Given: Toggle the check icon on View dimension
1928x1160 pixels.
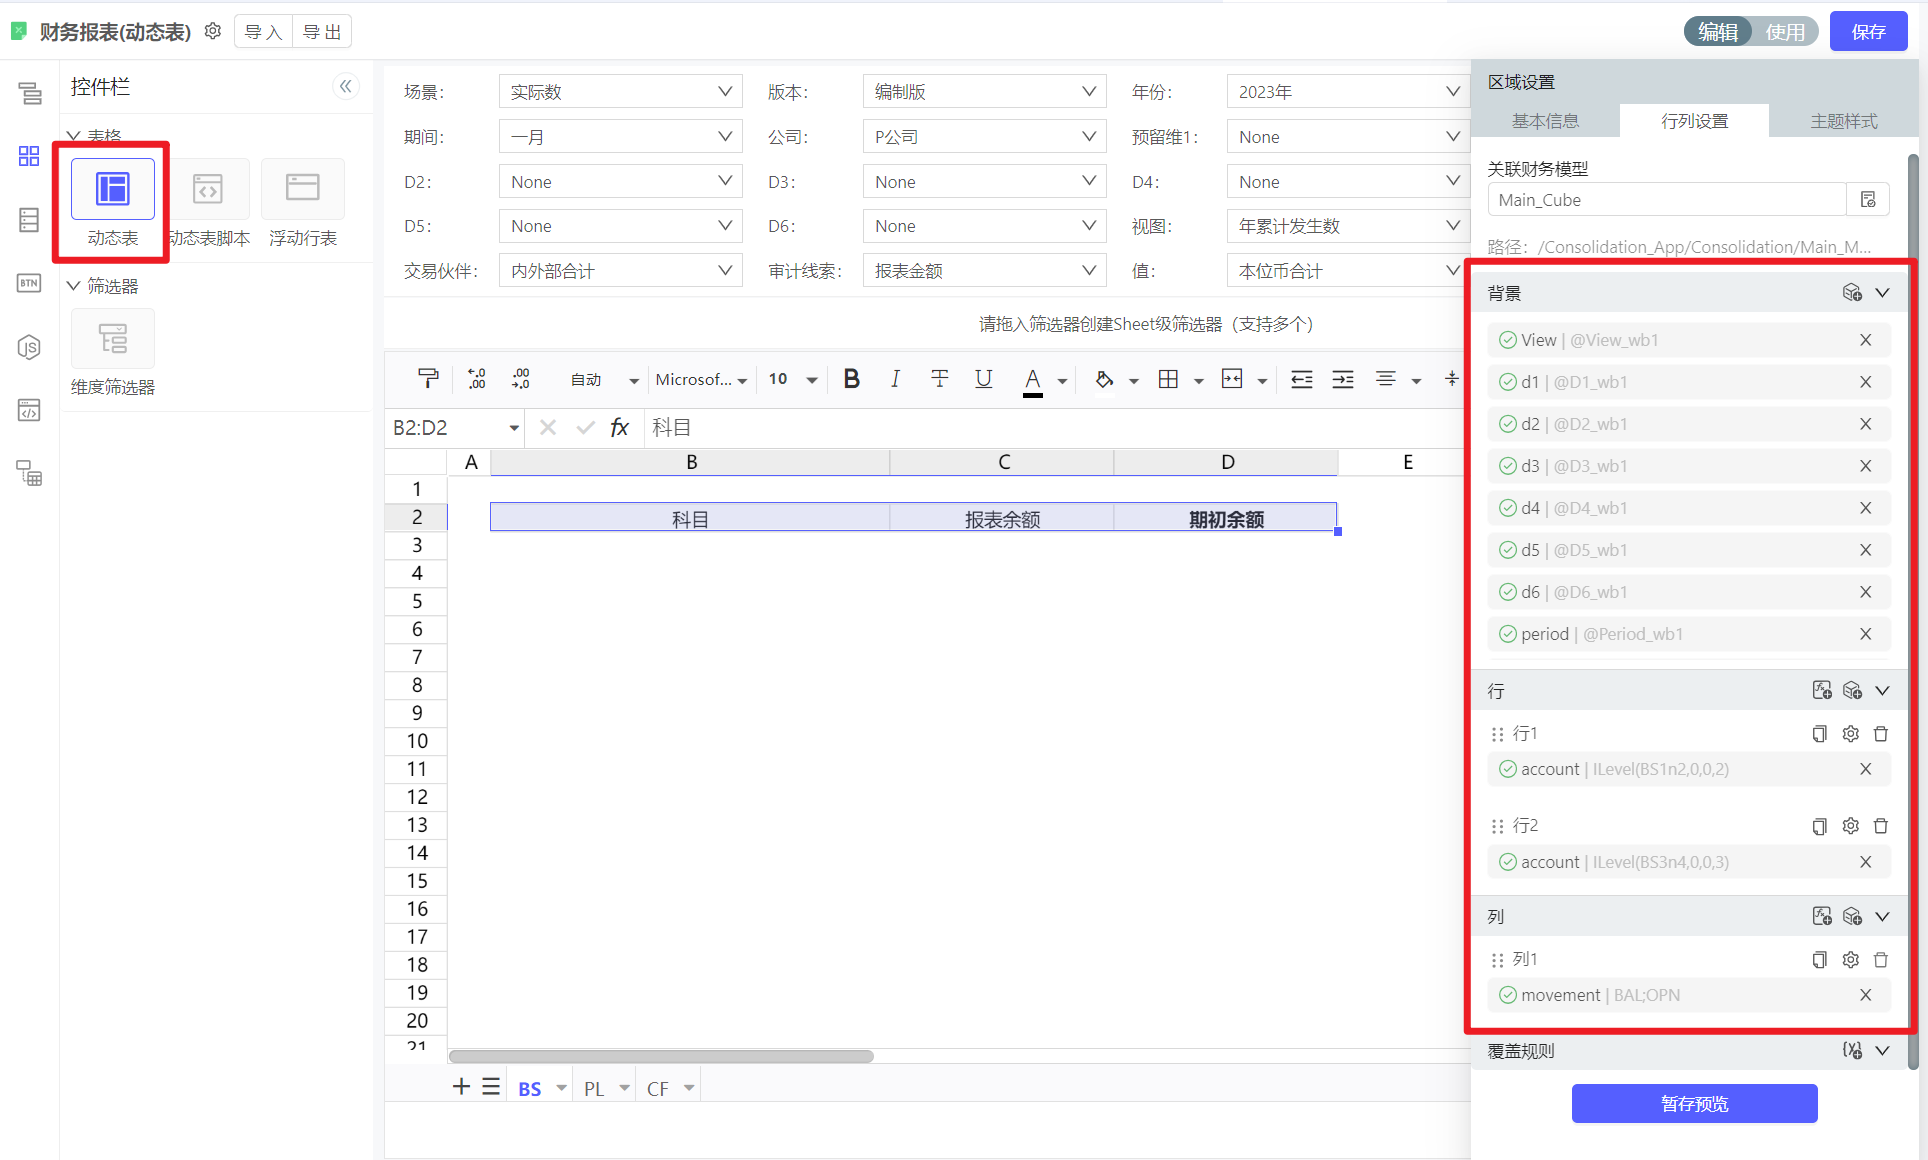Looking at the screenshot, I should [1507, 340].
